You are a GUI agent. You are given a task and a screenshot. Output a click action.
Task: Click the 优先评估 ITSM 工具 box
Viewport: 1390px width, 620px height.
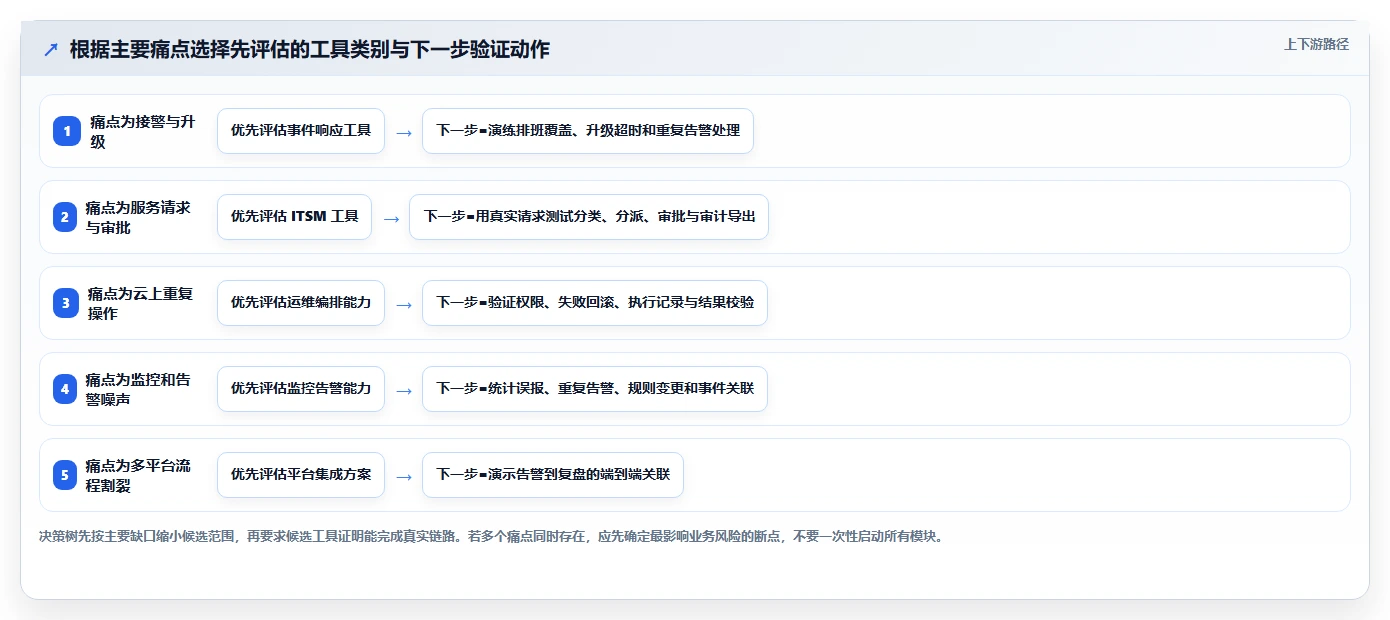click(x=294, y=217)
